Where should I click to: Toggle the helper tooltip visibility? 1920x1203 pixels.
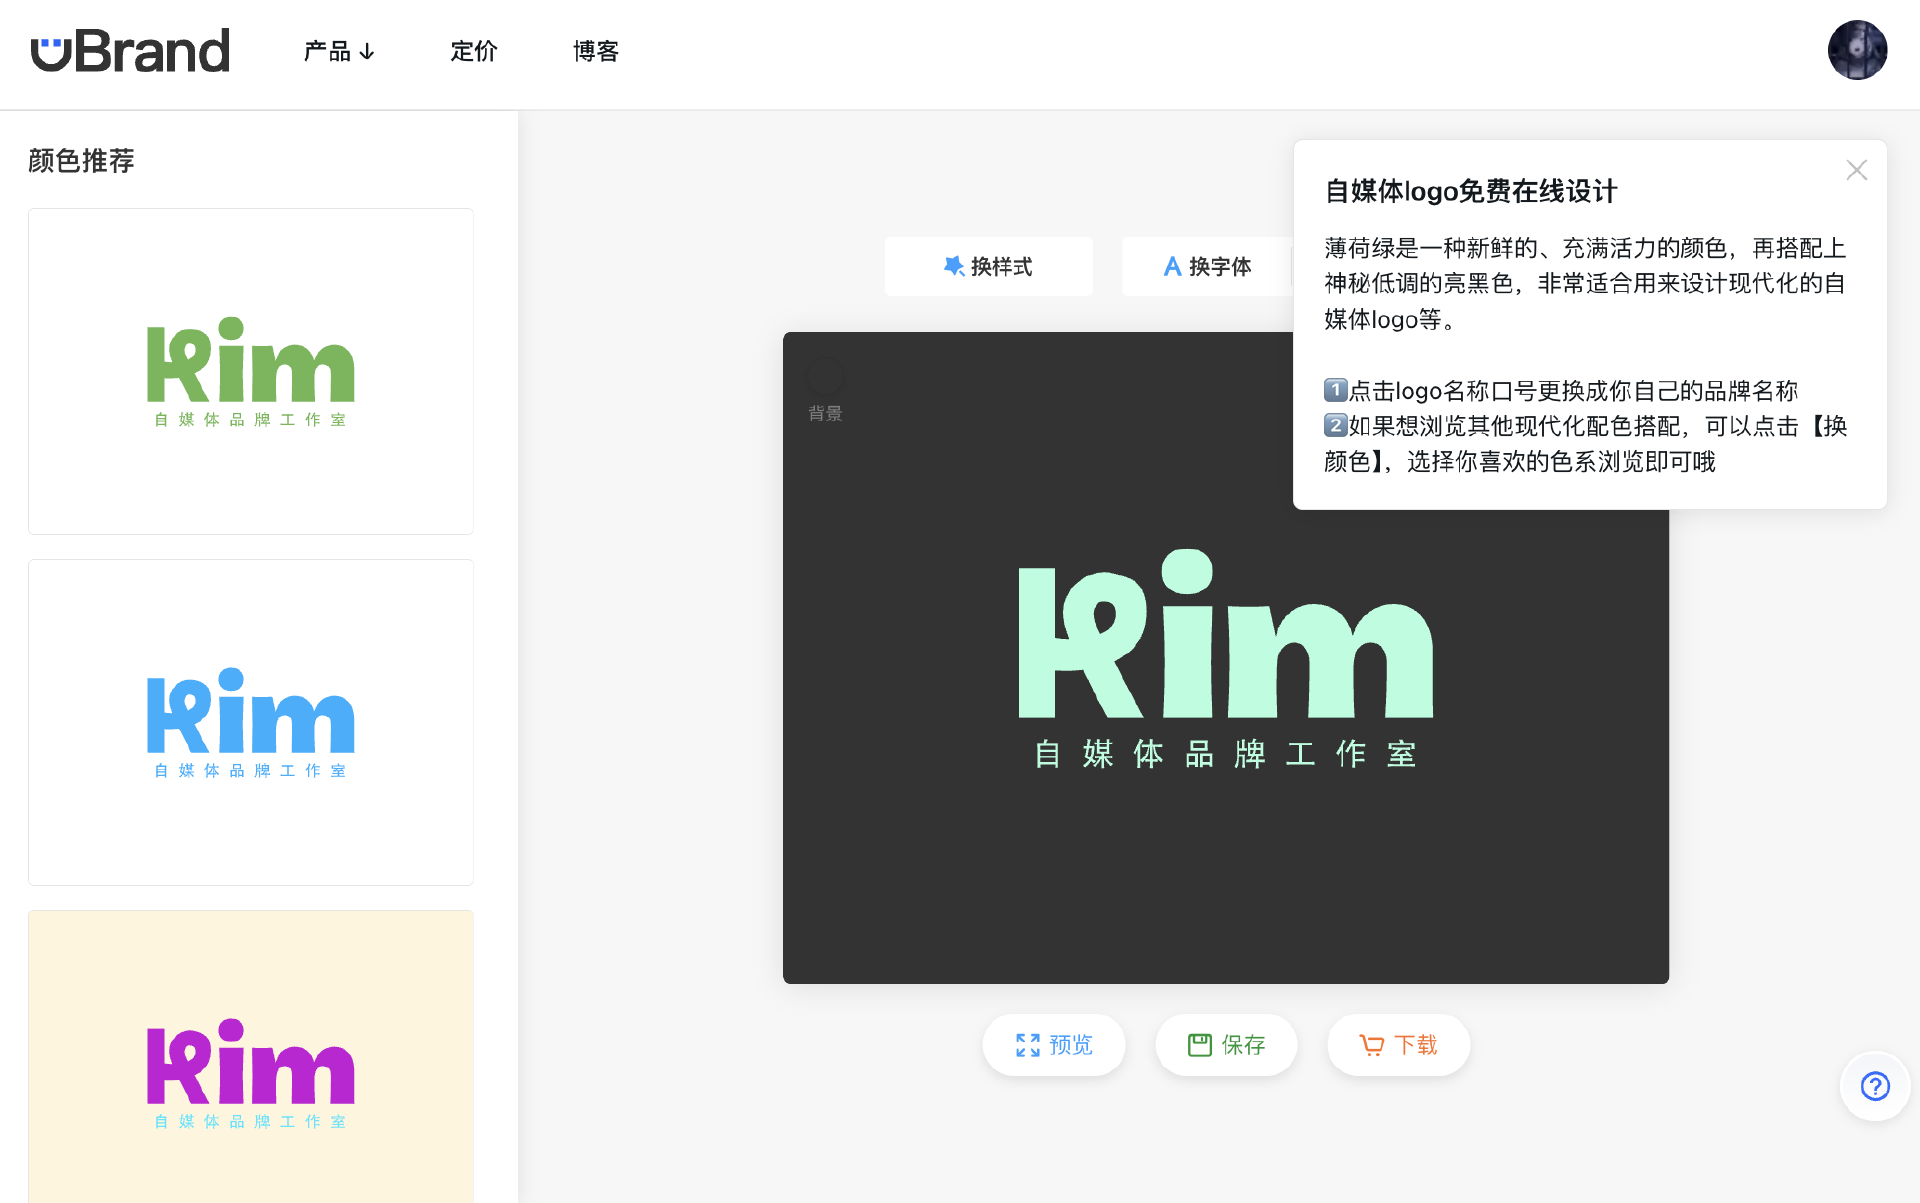coord(1856,170)
